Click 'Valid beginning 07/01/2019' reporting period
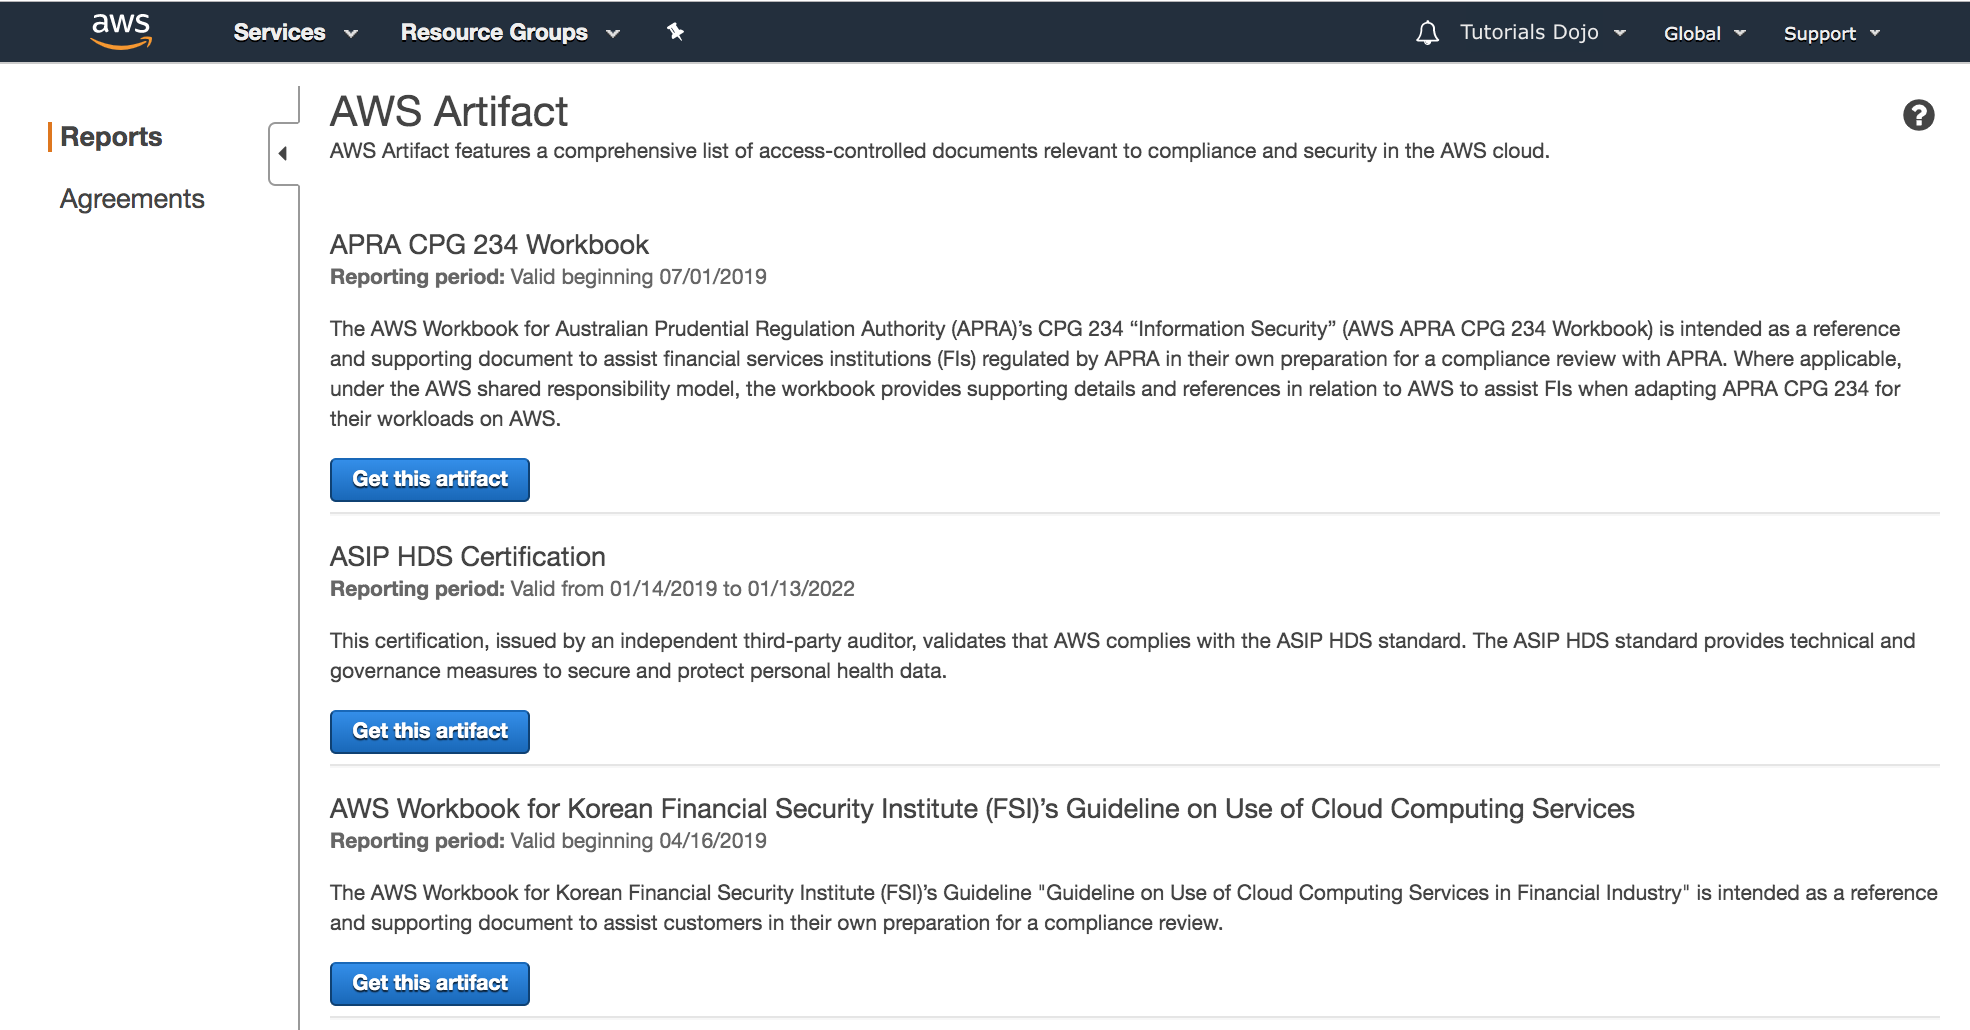1970x1030 pixels. click(638, 277)
